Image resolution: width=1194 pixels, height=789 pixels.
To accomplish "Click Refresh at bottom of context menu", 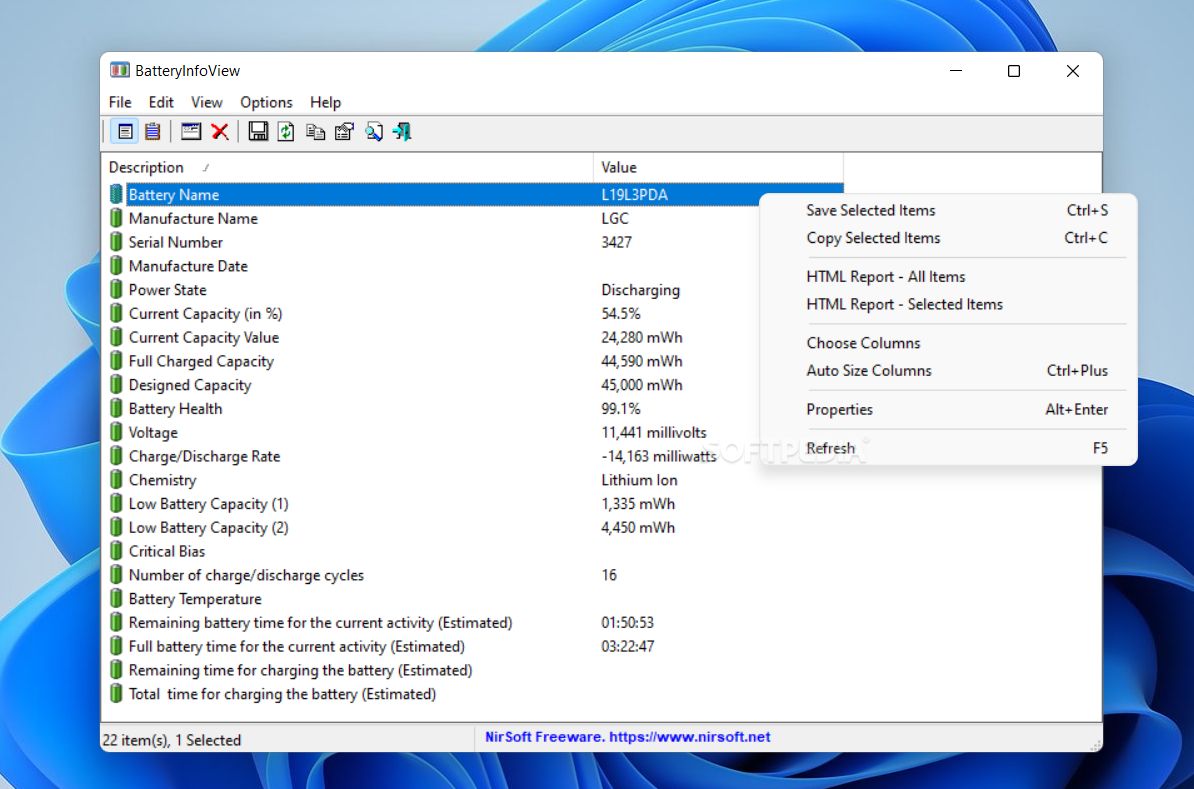I will pos(831,447).
